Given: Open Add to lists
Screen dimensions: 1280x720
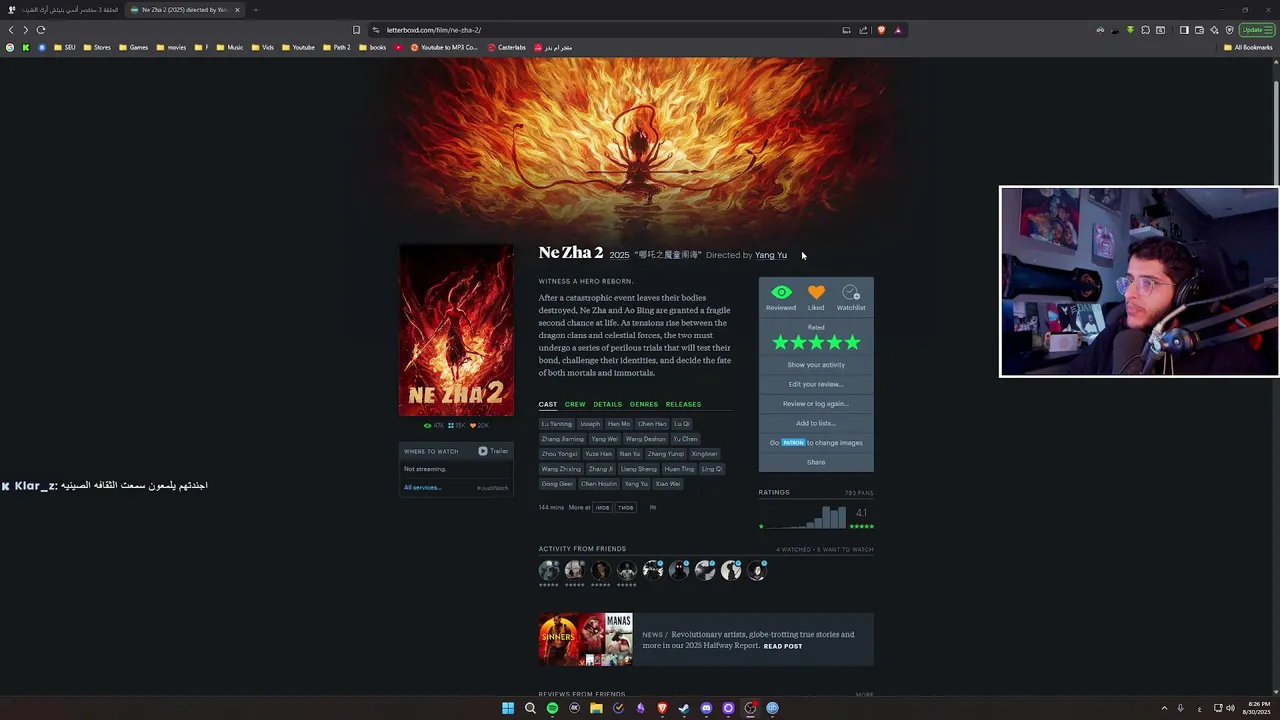Looking at the screenshot, I should coord(816,423).
